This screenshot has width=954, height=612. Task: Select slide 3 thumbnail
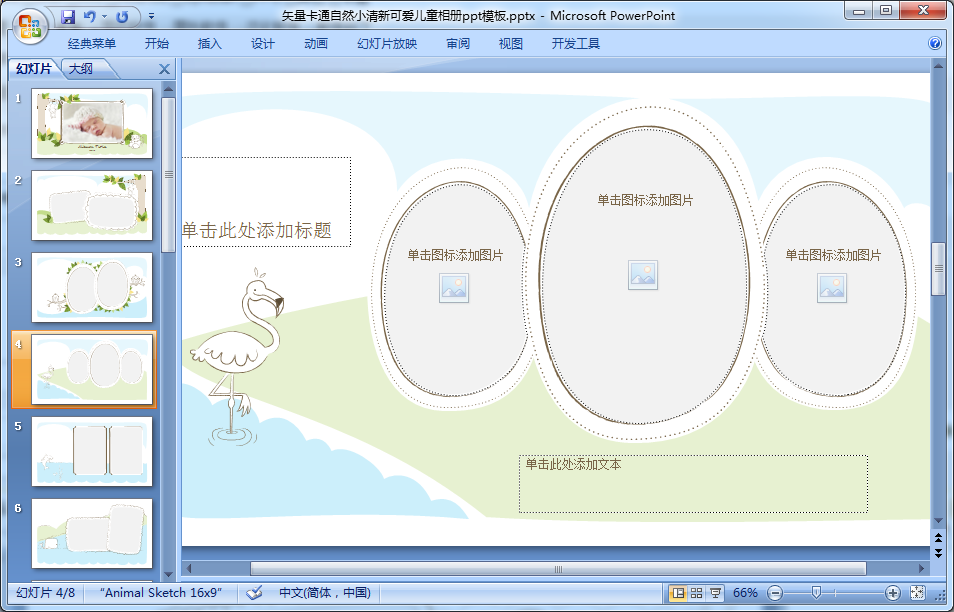click(92, 288)
